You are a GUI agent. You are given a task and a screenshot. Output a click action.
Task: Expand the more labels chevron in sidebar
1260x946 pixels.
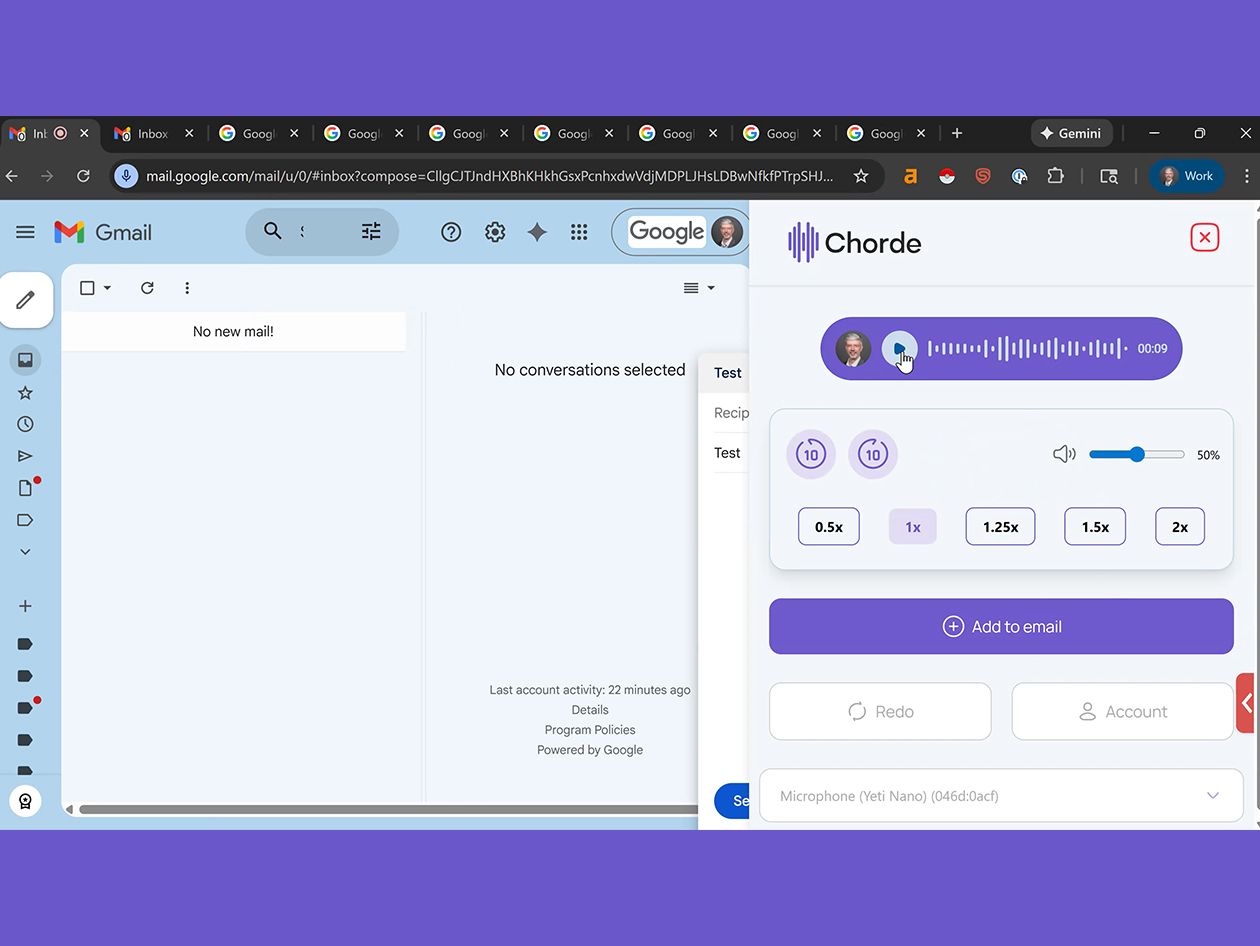24,551
